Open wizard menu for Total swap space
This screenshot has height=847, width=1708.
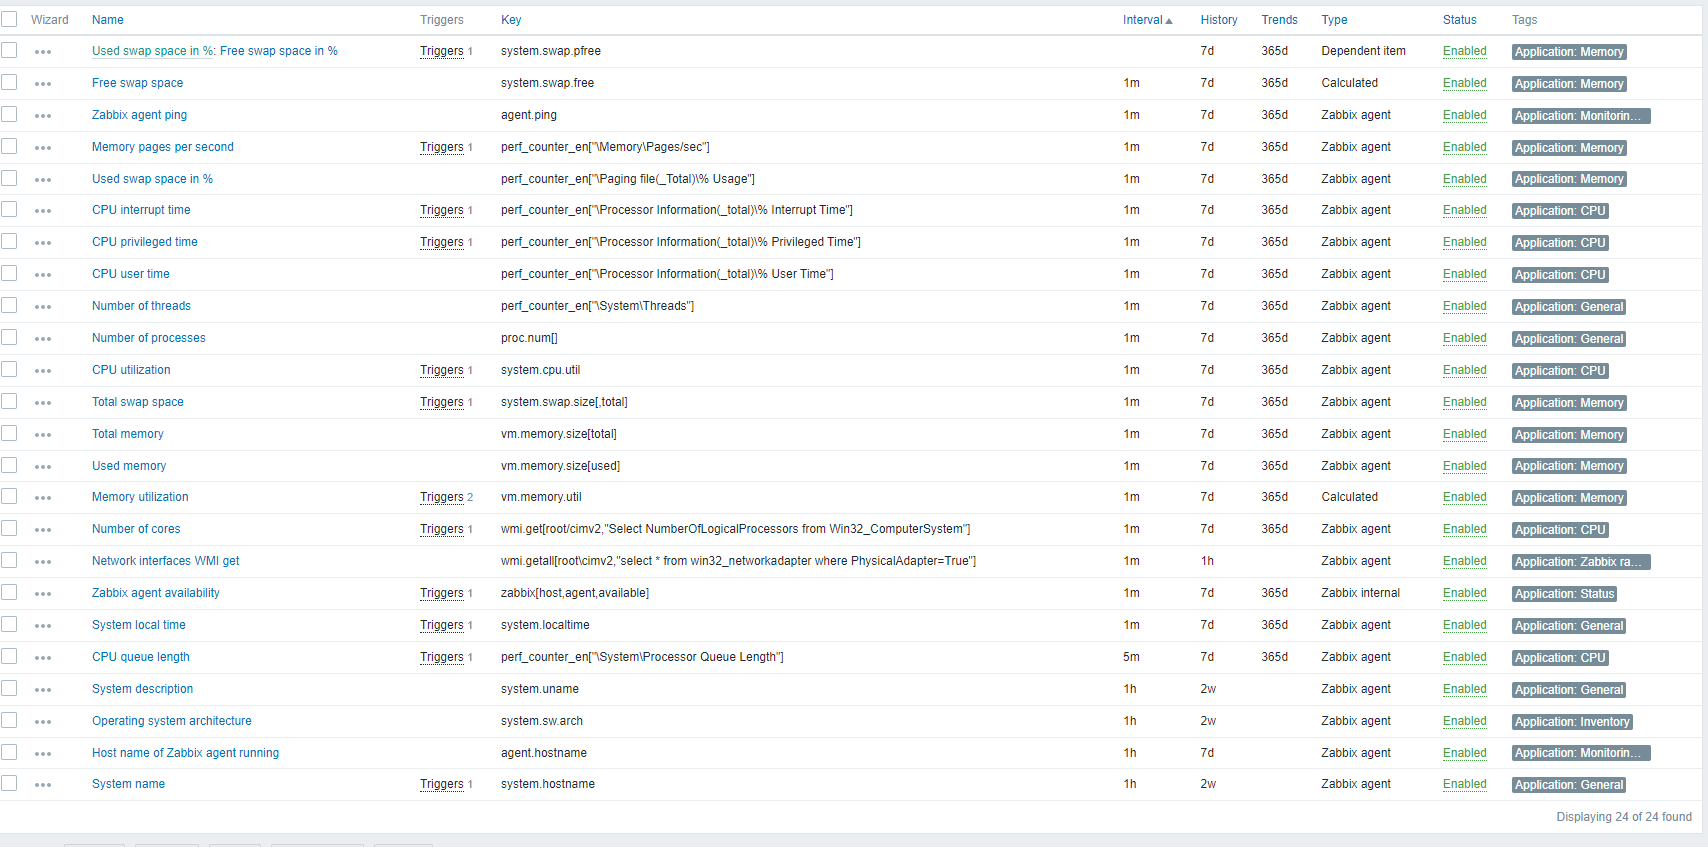tap(43, 403)
